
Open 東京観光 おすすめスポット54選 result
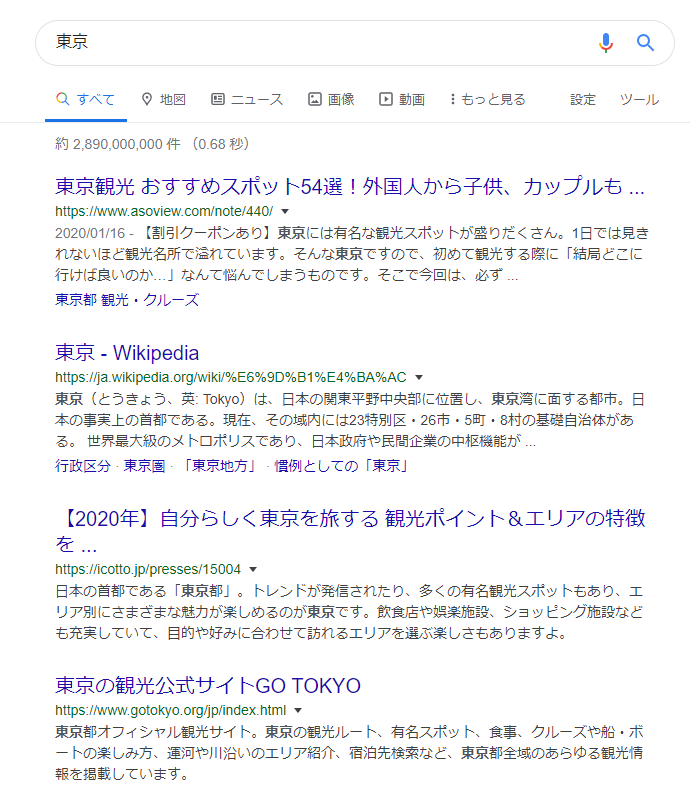350,186
